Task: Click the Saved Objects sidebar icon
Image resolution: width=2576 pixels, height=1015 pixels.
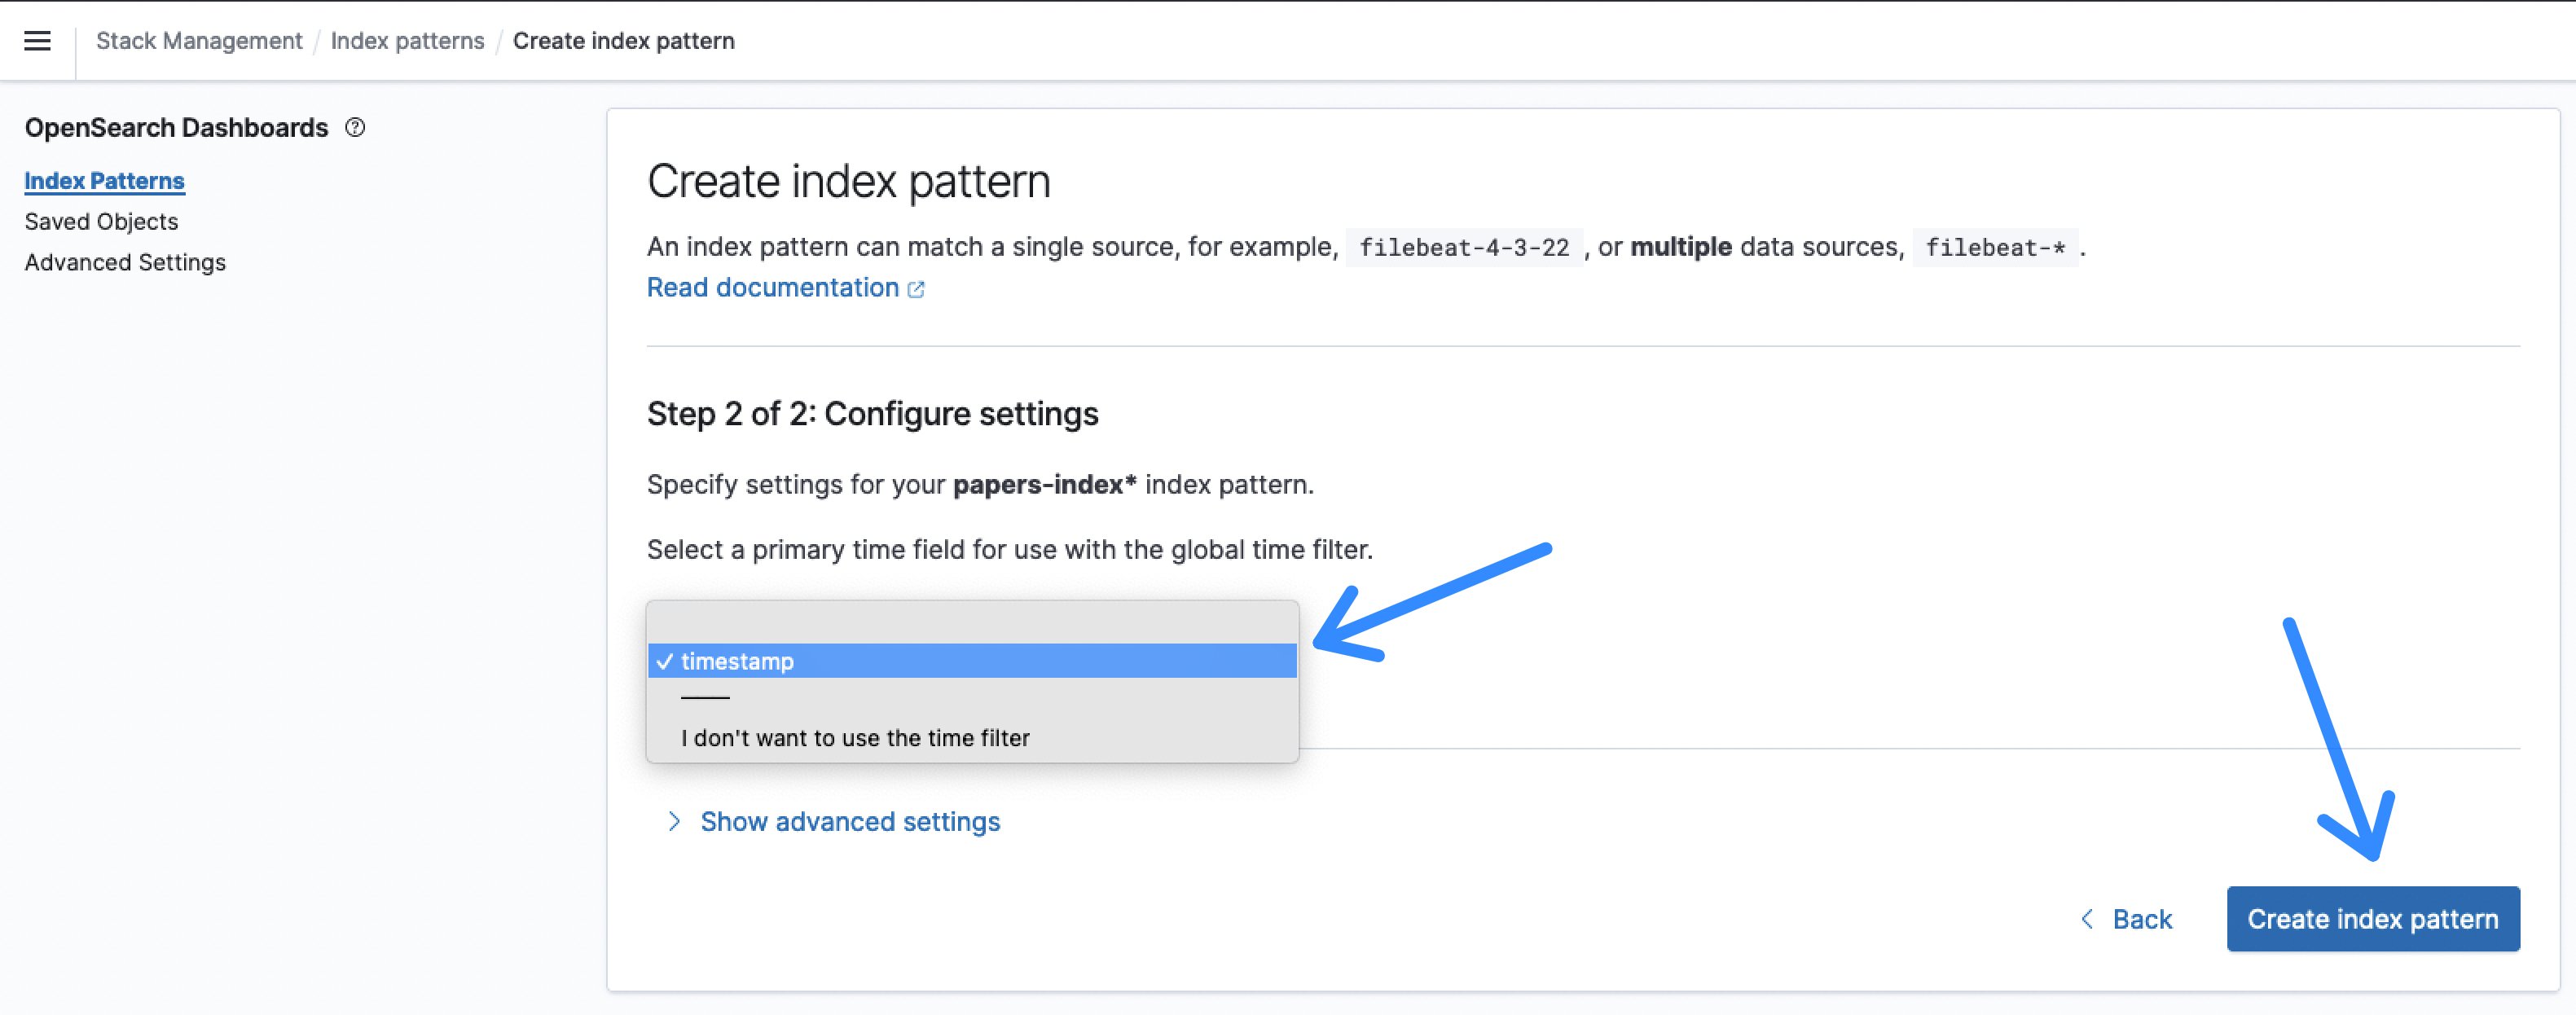Action: (x=100, y=220)
